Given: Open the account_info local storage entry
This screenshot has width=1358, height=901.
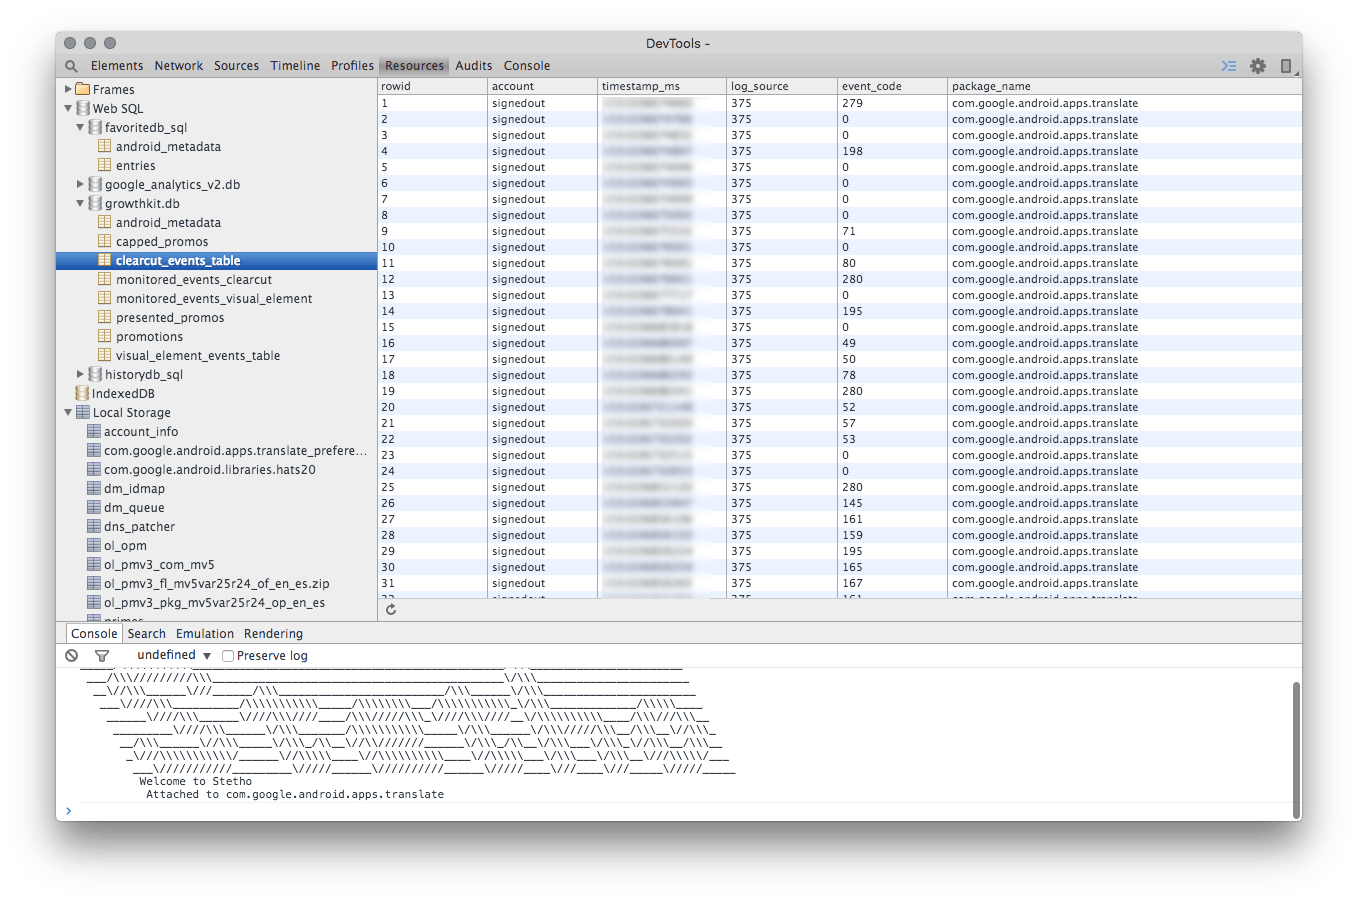Looking at the screenshot, I should coord(141,432).
